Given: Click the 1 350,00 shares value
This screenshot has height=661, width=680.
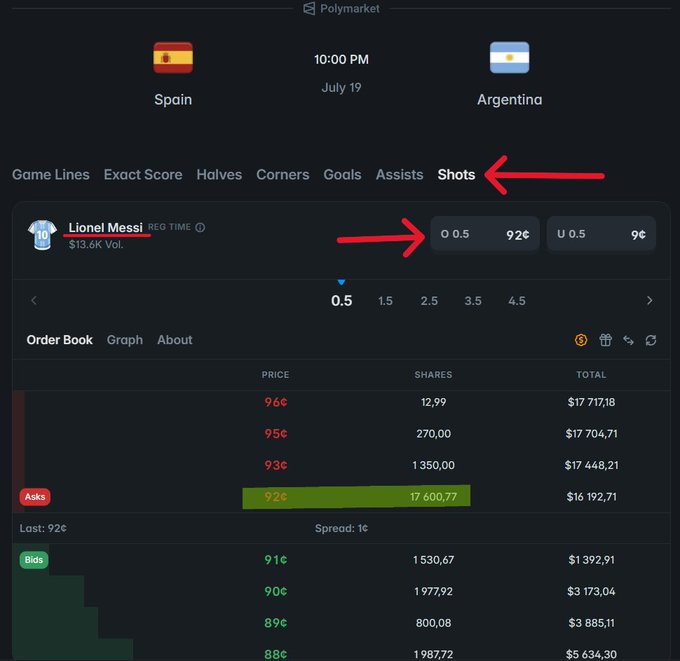Looking at the screenshot, I should click(434, 465).
